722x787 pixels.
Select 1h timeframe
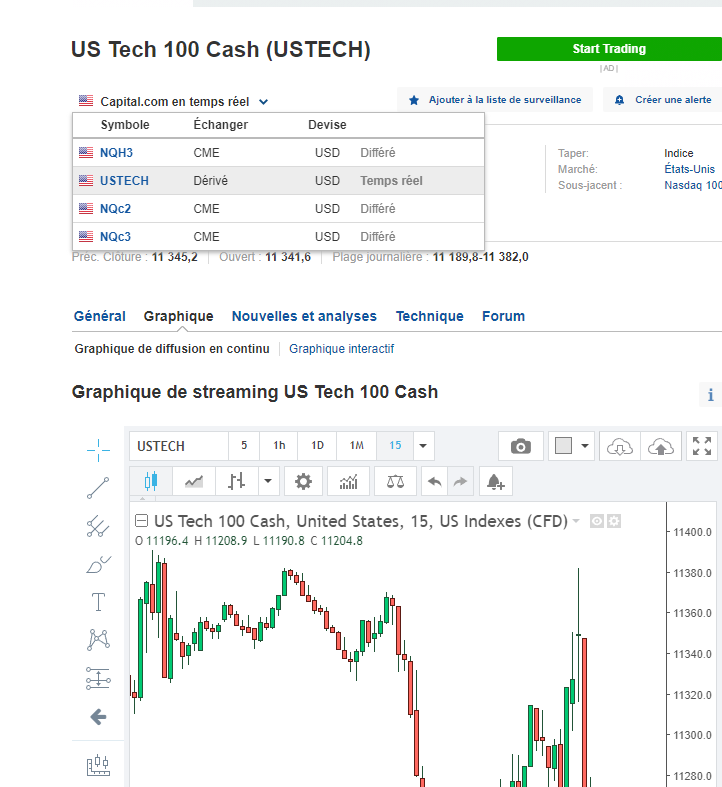pyautogui.click(x=279, y=446)
